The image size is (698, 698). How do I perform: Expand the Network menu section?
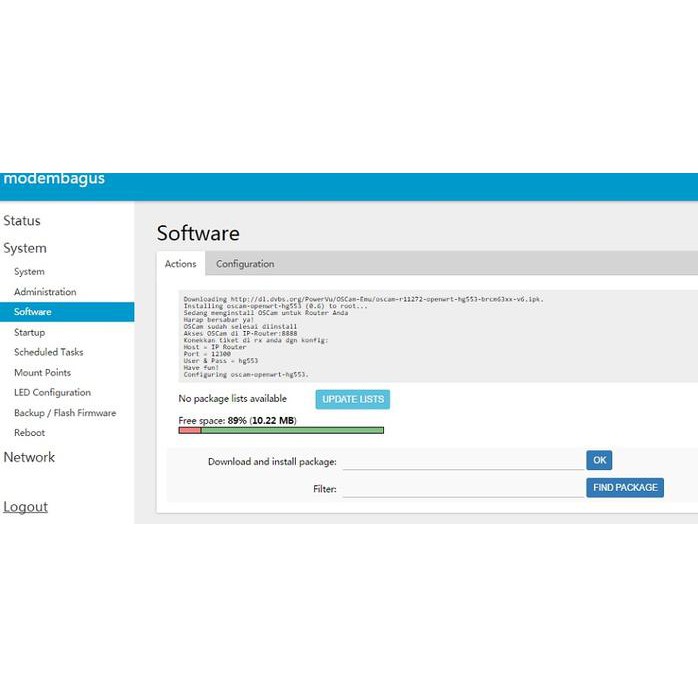pyautogui.click(x=29, y=457)
